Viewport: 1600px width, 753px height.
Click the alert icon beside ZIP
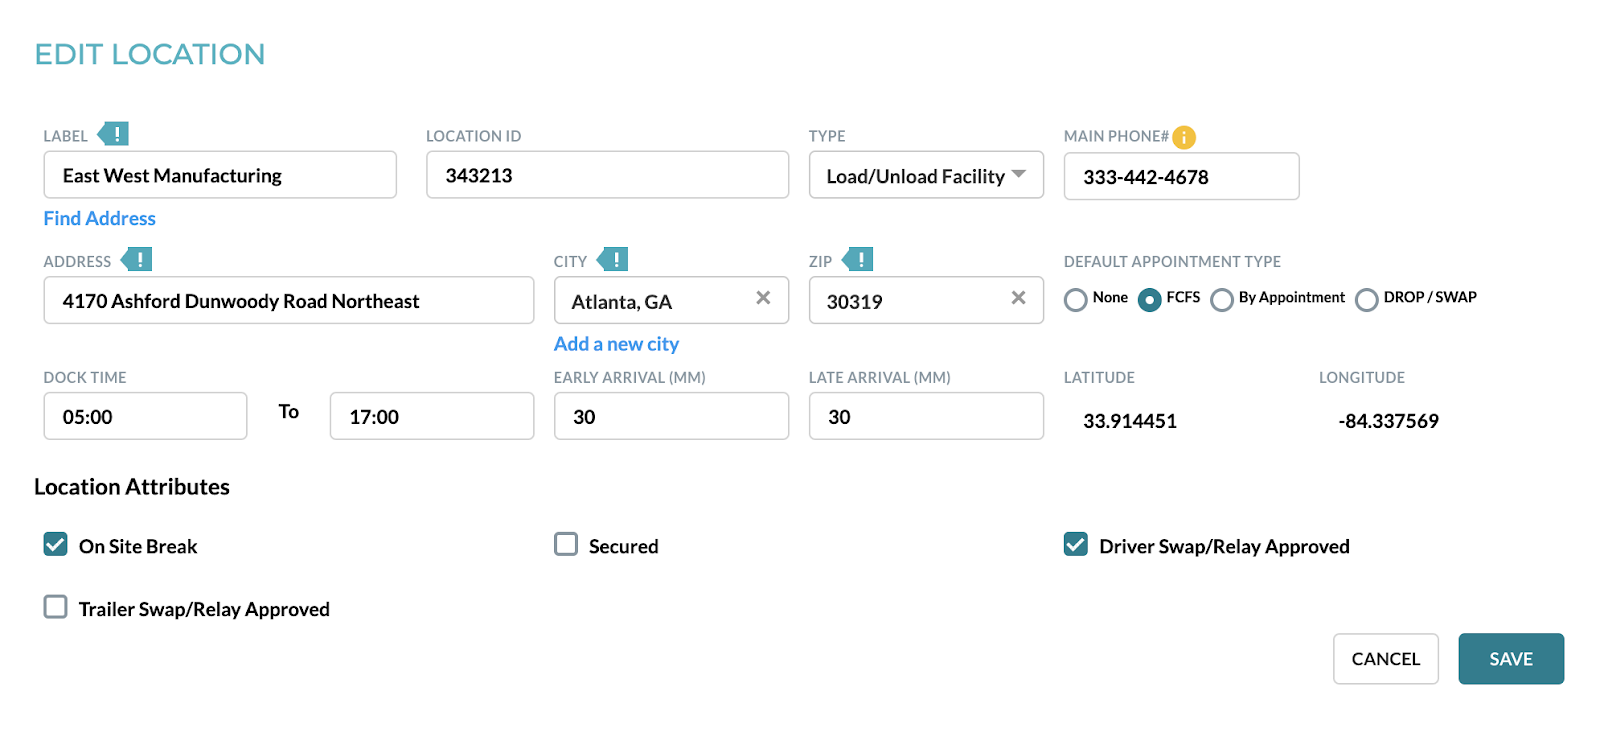click(858, 260)
